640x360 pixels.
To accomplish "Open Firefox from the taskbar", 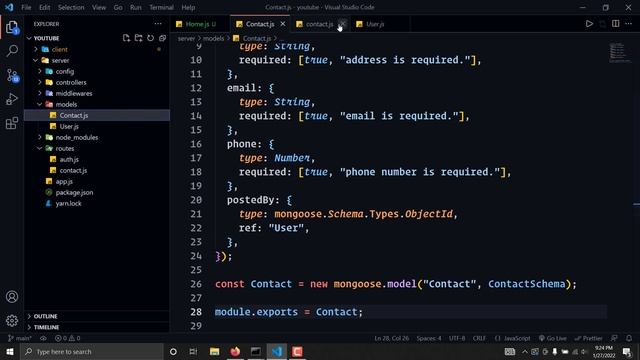I will click(x=235, y=351).
